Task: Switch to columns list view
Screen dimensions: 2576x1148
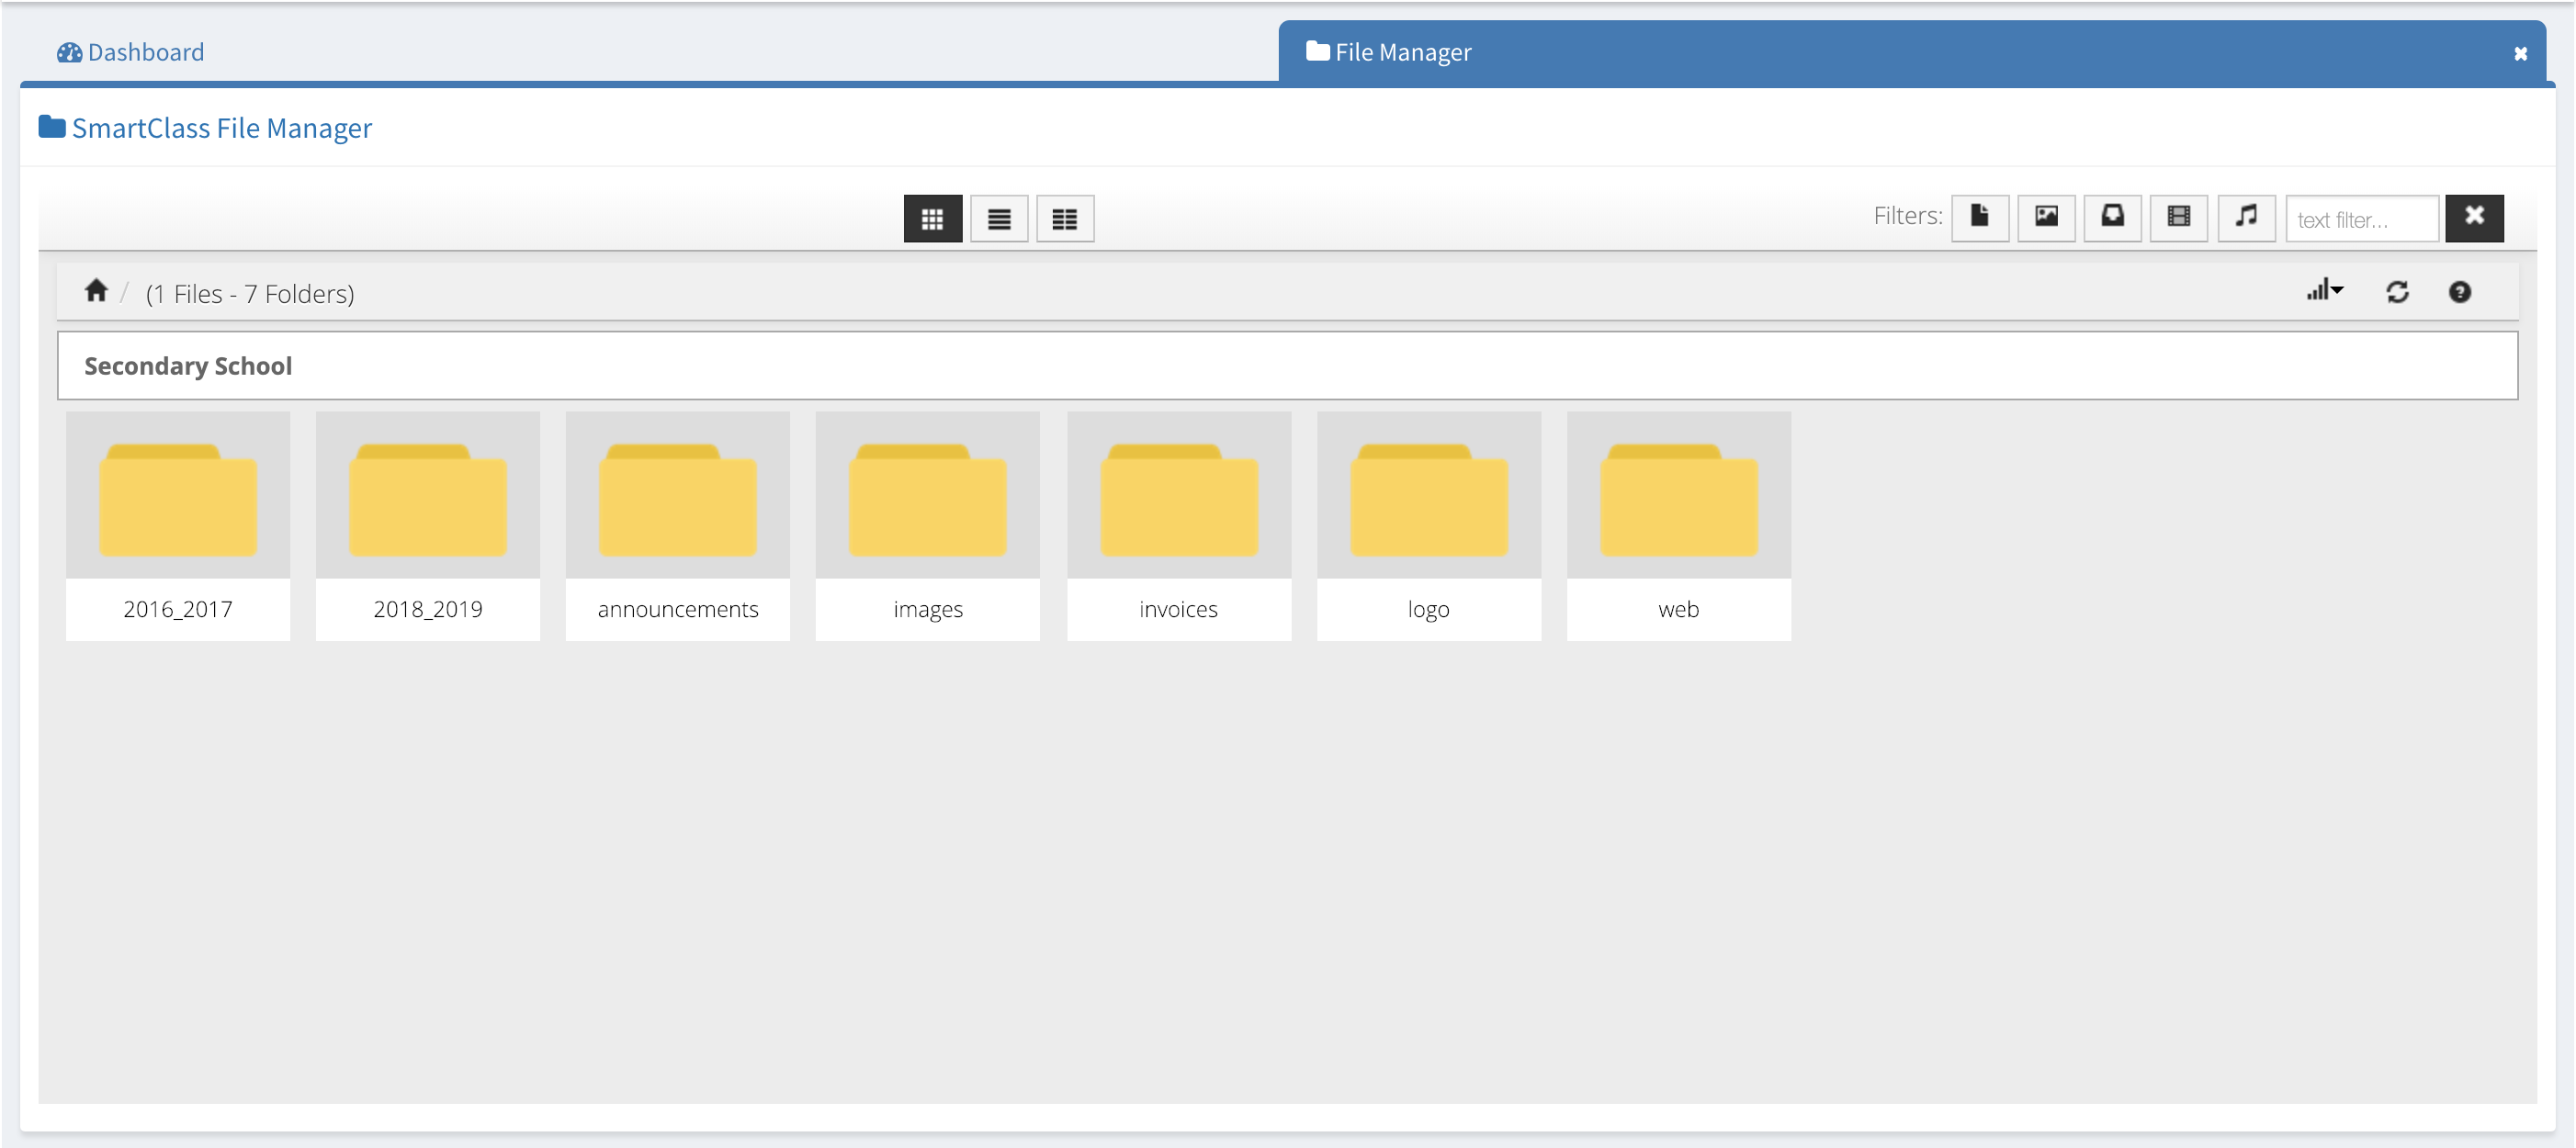Action: [x=1064, y=218]
